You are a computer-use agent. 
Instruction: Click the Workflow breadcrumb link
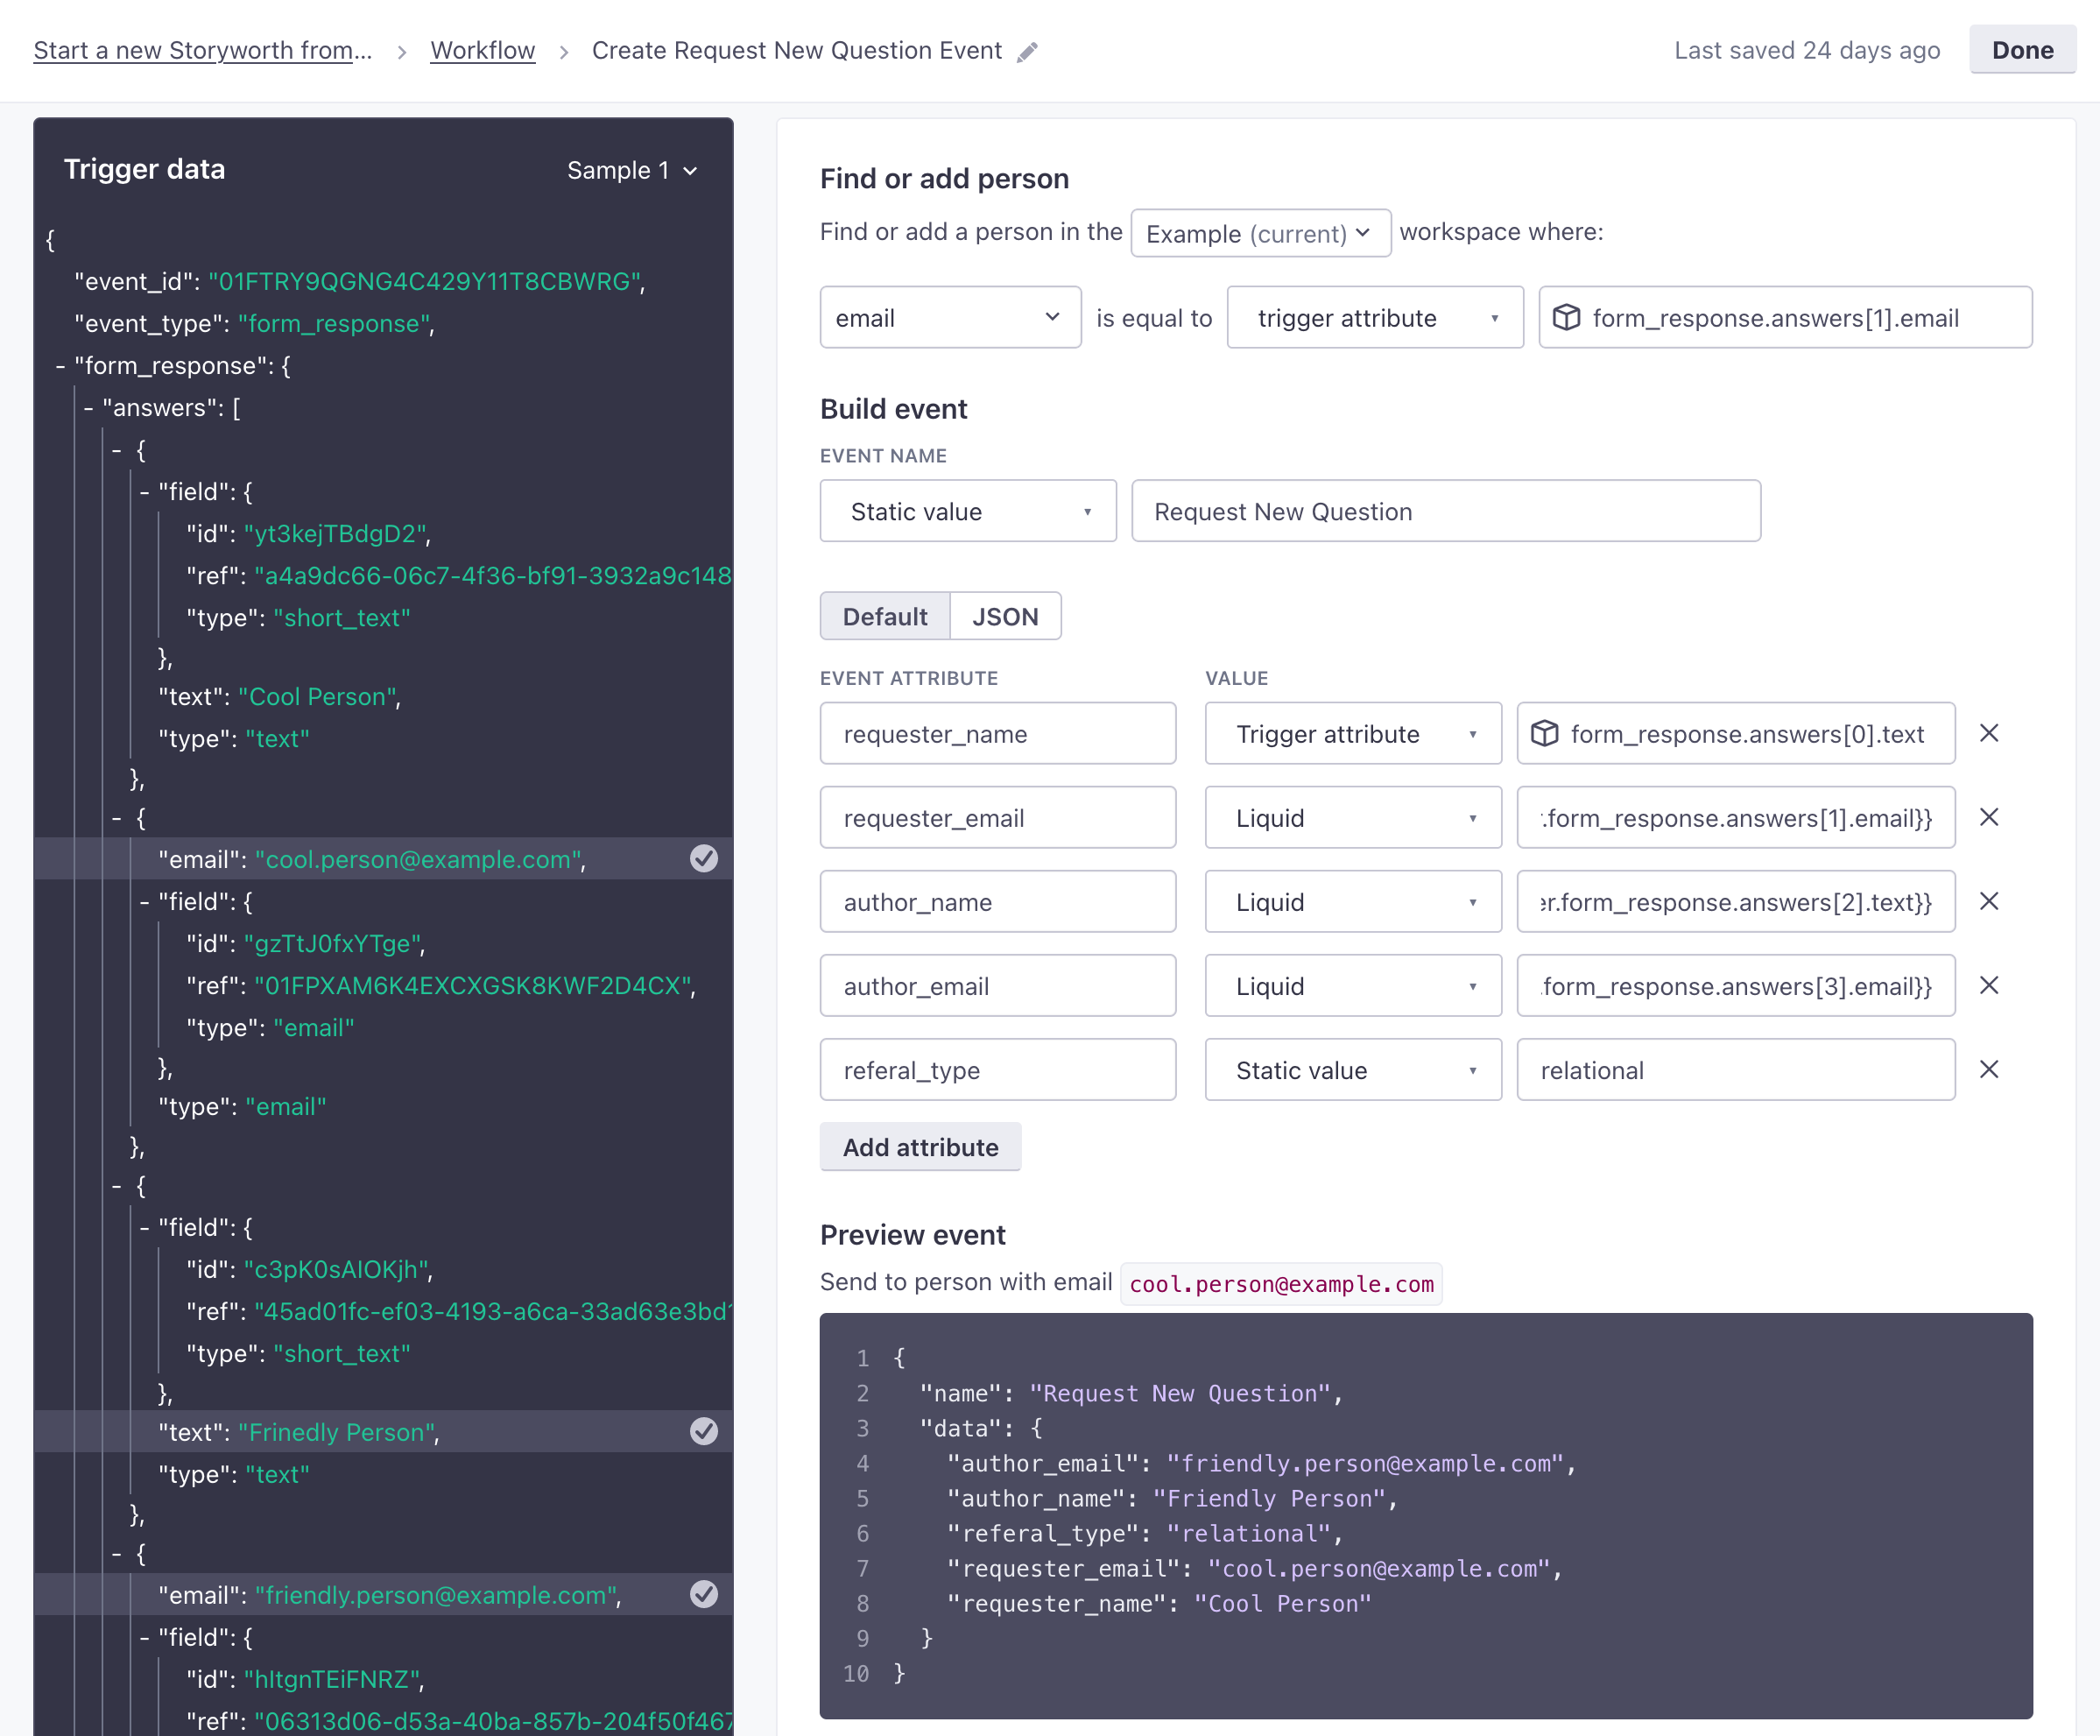tap(487, 49)
